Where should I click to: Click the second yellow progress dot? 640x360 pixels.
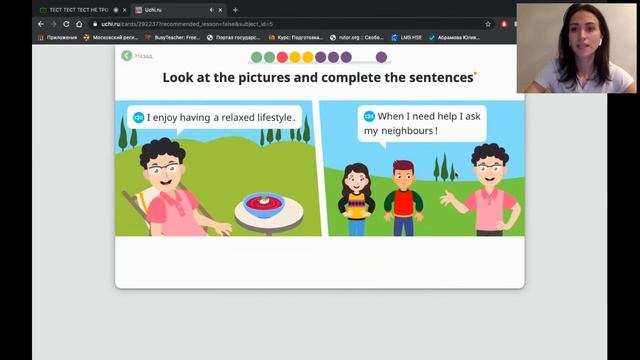[x=308, y=57]
